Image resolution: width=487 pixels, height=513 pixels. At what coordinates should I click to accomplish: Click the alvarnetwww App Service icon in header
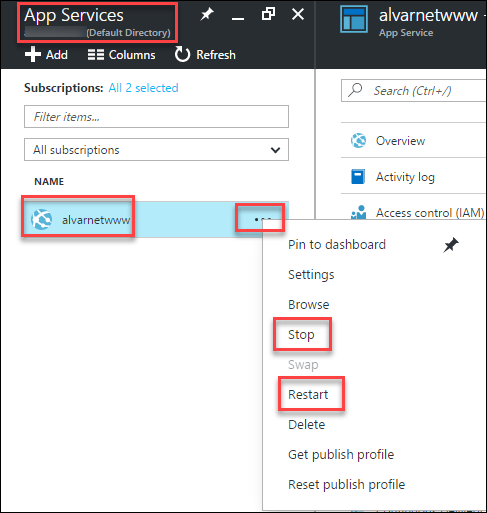(354, 19)
